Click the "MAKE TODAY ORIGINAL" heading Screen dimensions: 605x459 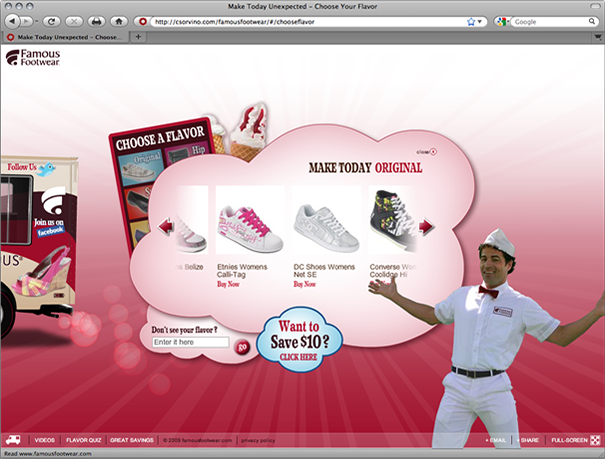click(x=365, y=168)
